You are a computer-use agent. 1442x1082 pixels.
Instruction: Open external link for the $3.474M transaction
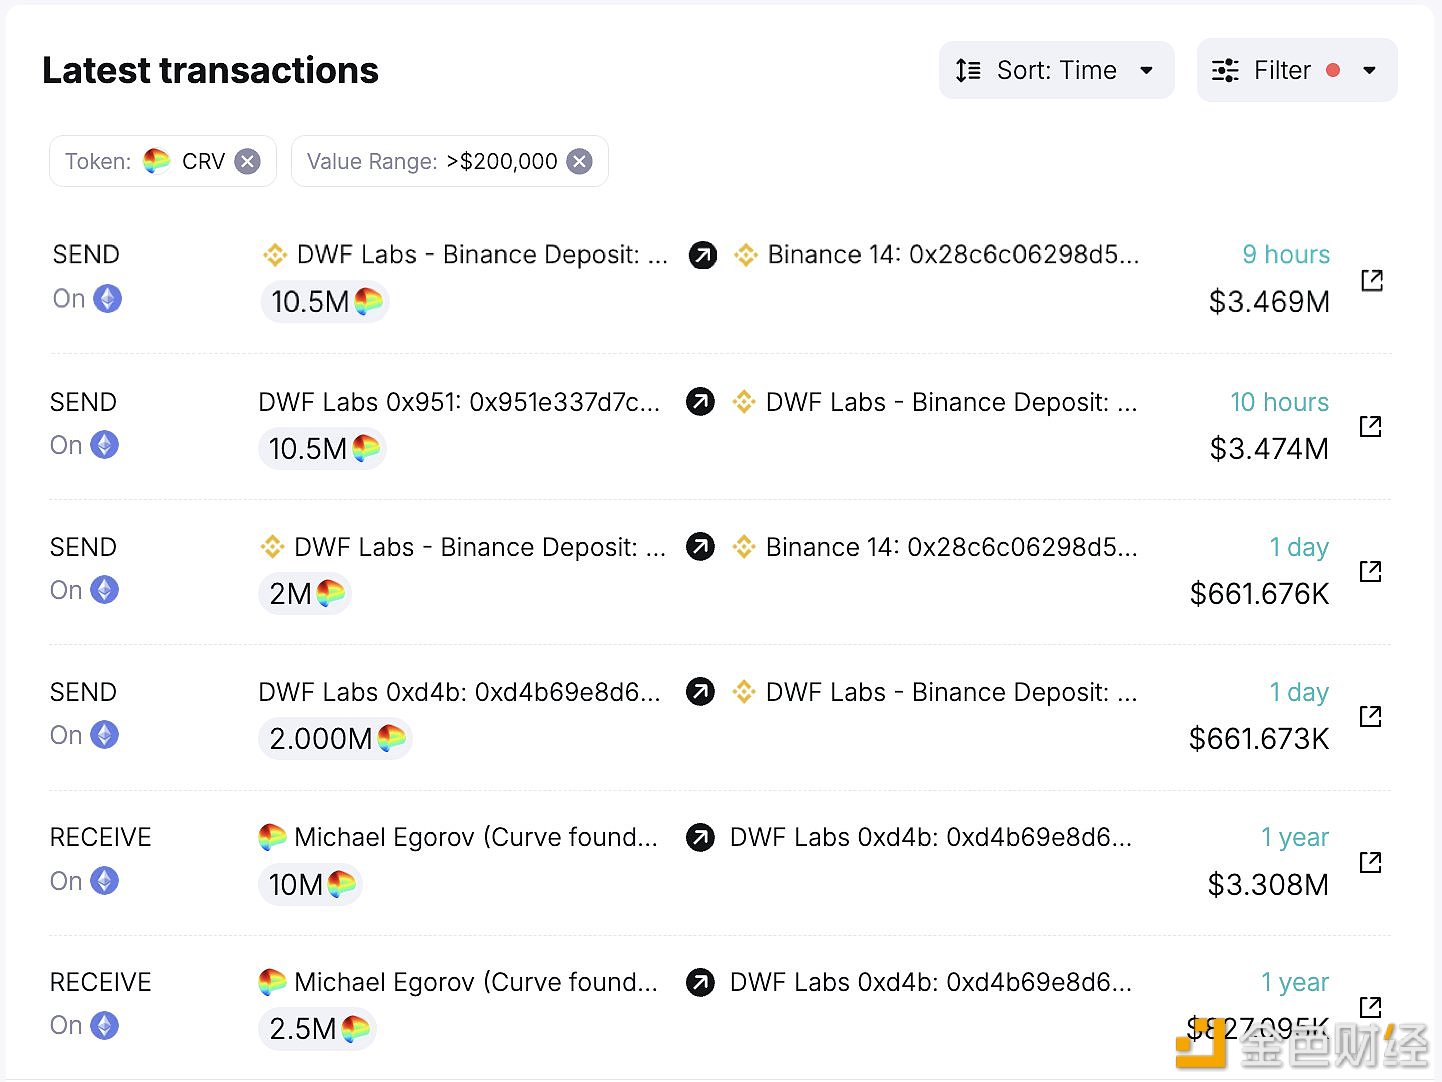[x=1371, y=426]
